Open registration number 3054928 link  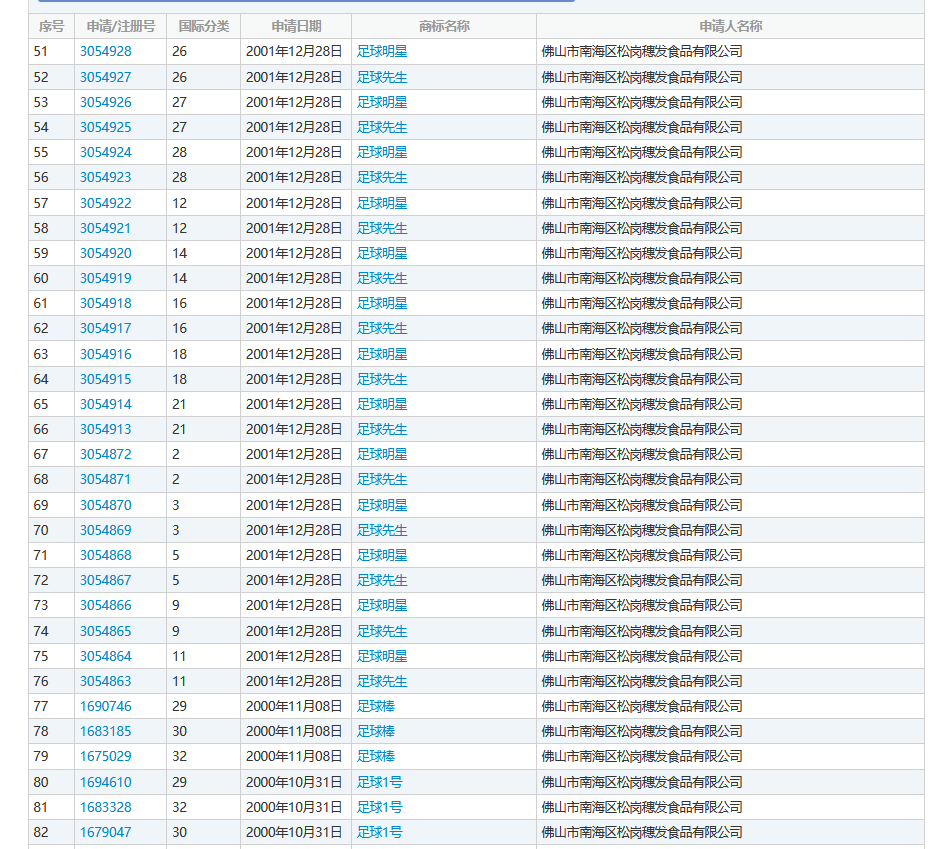pos(105,51)
